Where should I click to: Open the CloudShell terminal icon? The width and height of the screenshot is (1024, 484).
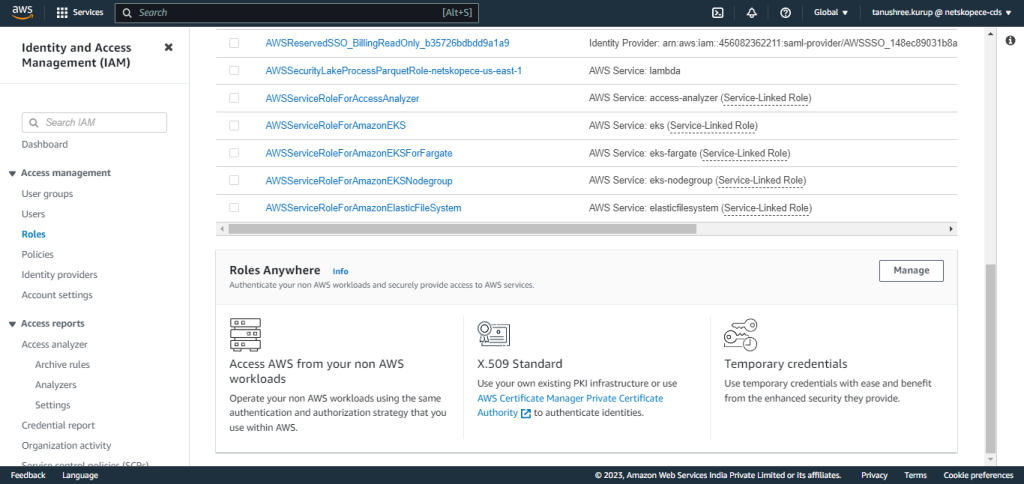pos(717,12)
